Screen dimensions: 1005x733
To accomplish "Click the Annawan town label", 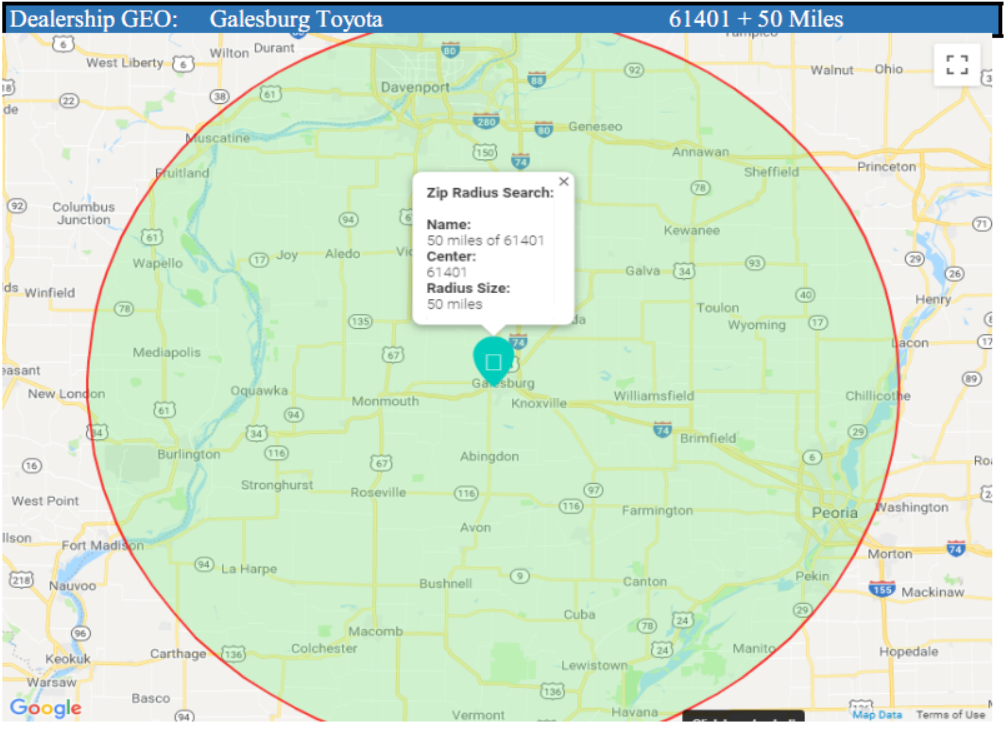I will [x=701, y=152].
